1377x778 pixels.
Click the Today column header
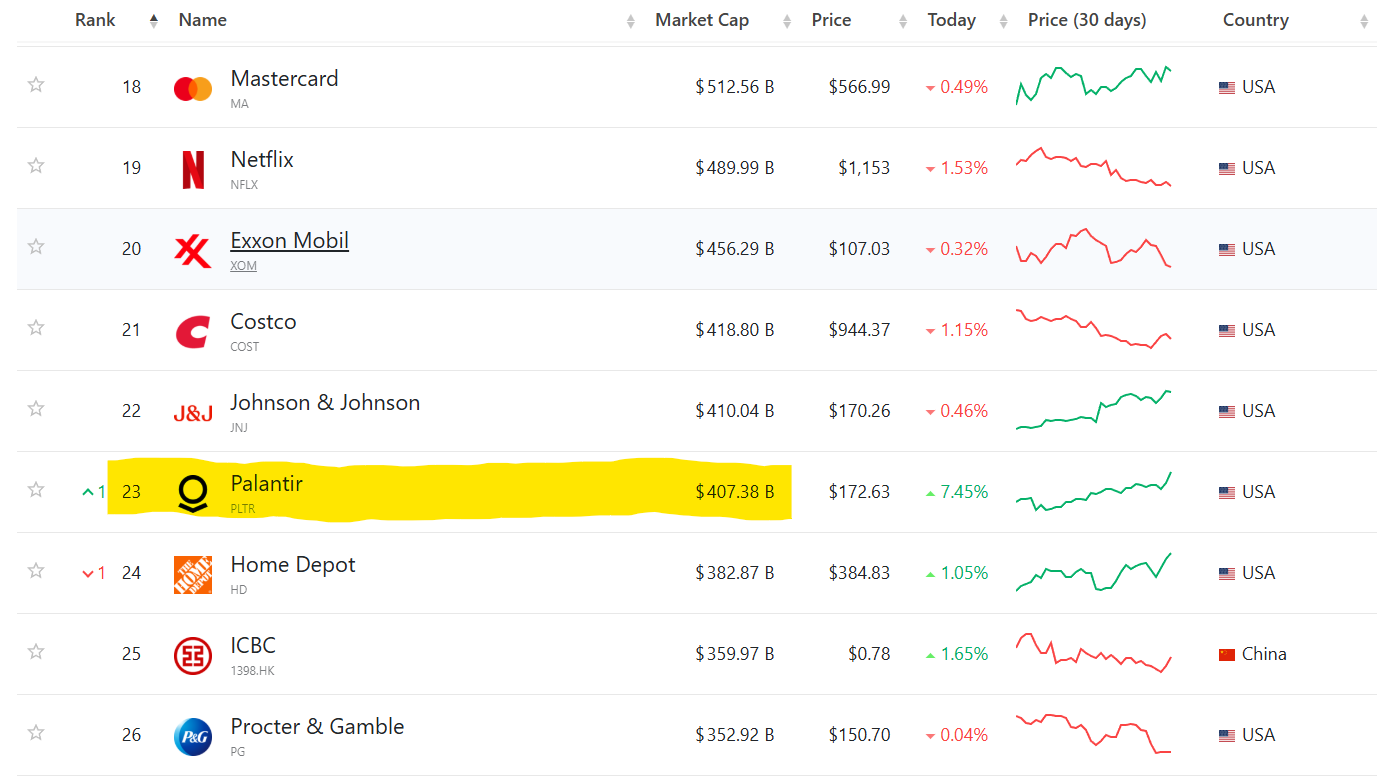pyautogui.click(x=952, y=20)
